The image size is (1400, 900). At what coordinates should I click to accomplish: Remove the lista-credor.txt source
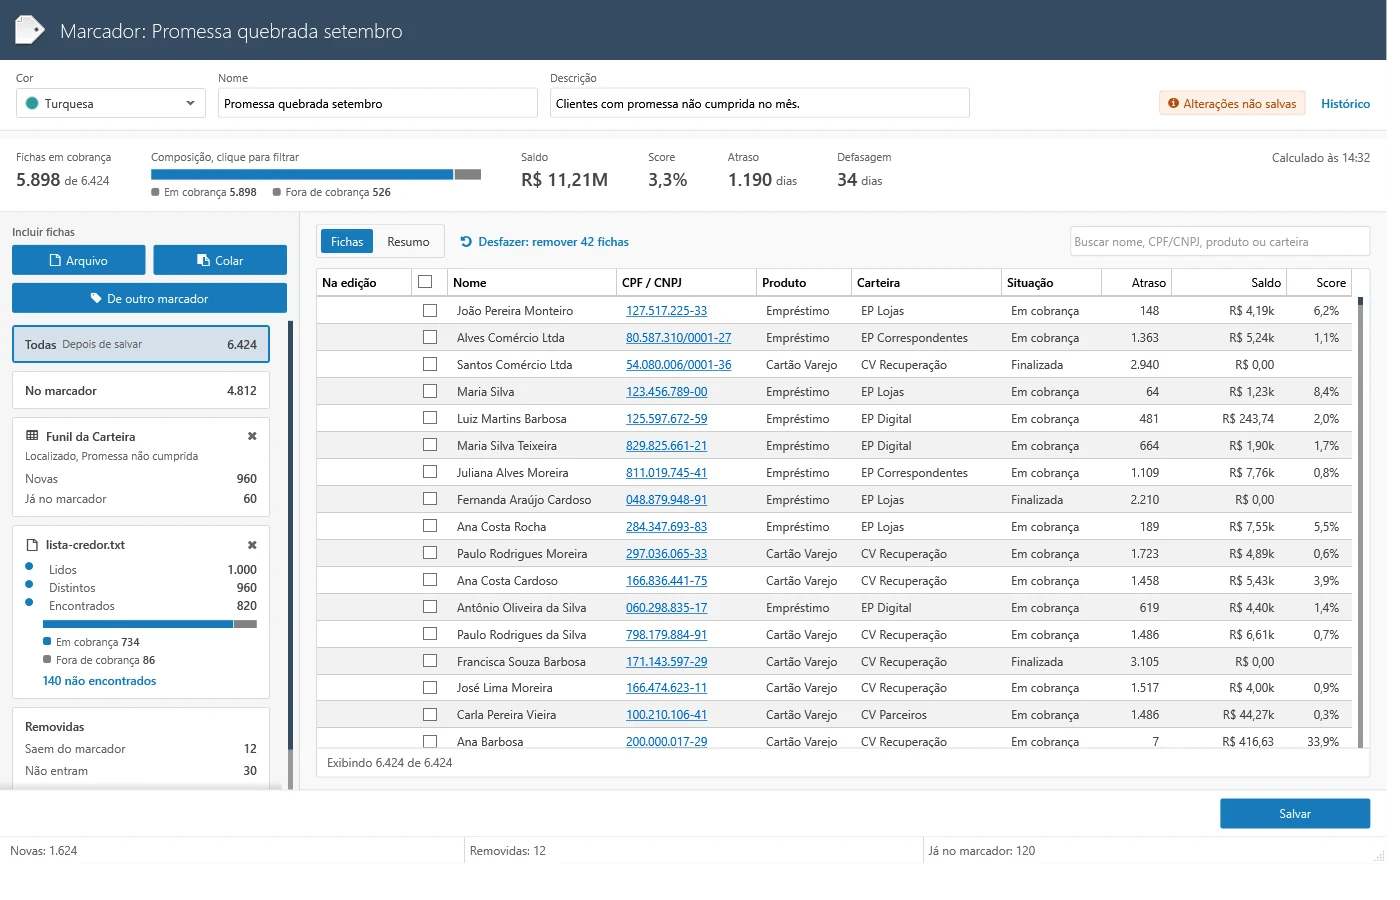tap(252, 545)
